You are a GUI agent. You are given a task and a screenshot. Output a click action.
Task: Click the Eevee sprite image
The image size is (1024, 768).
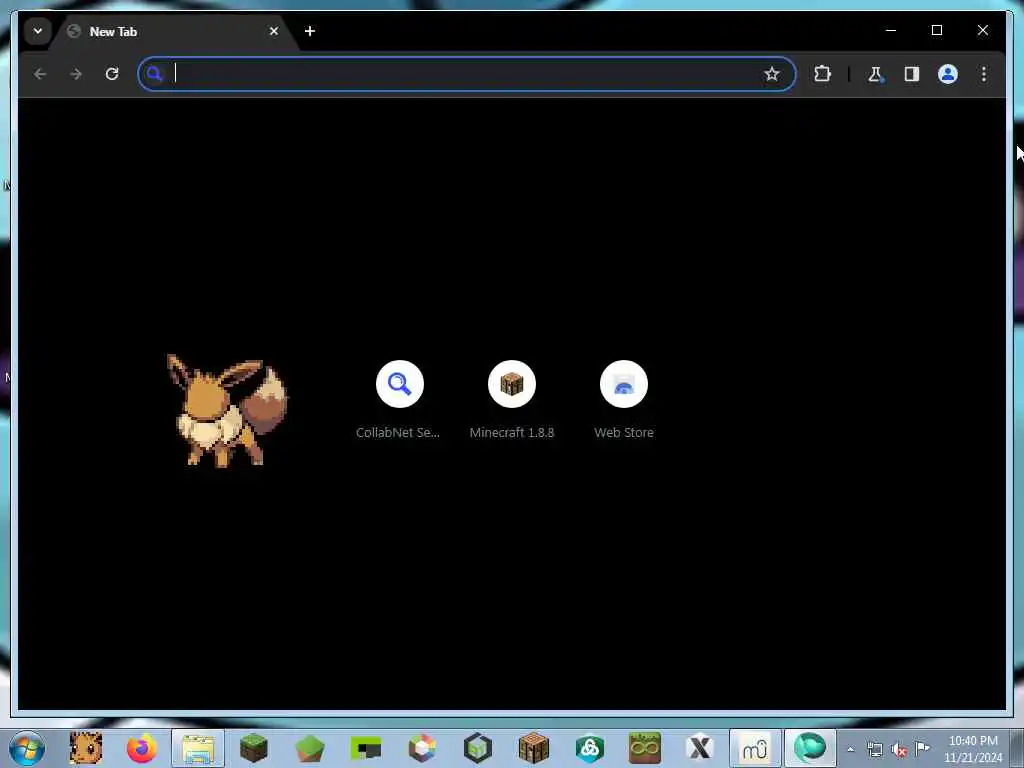pos(227,410)
